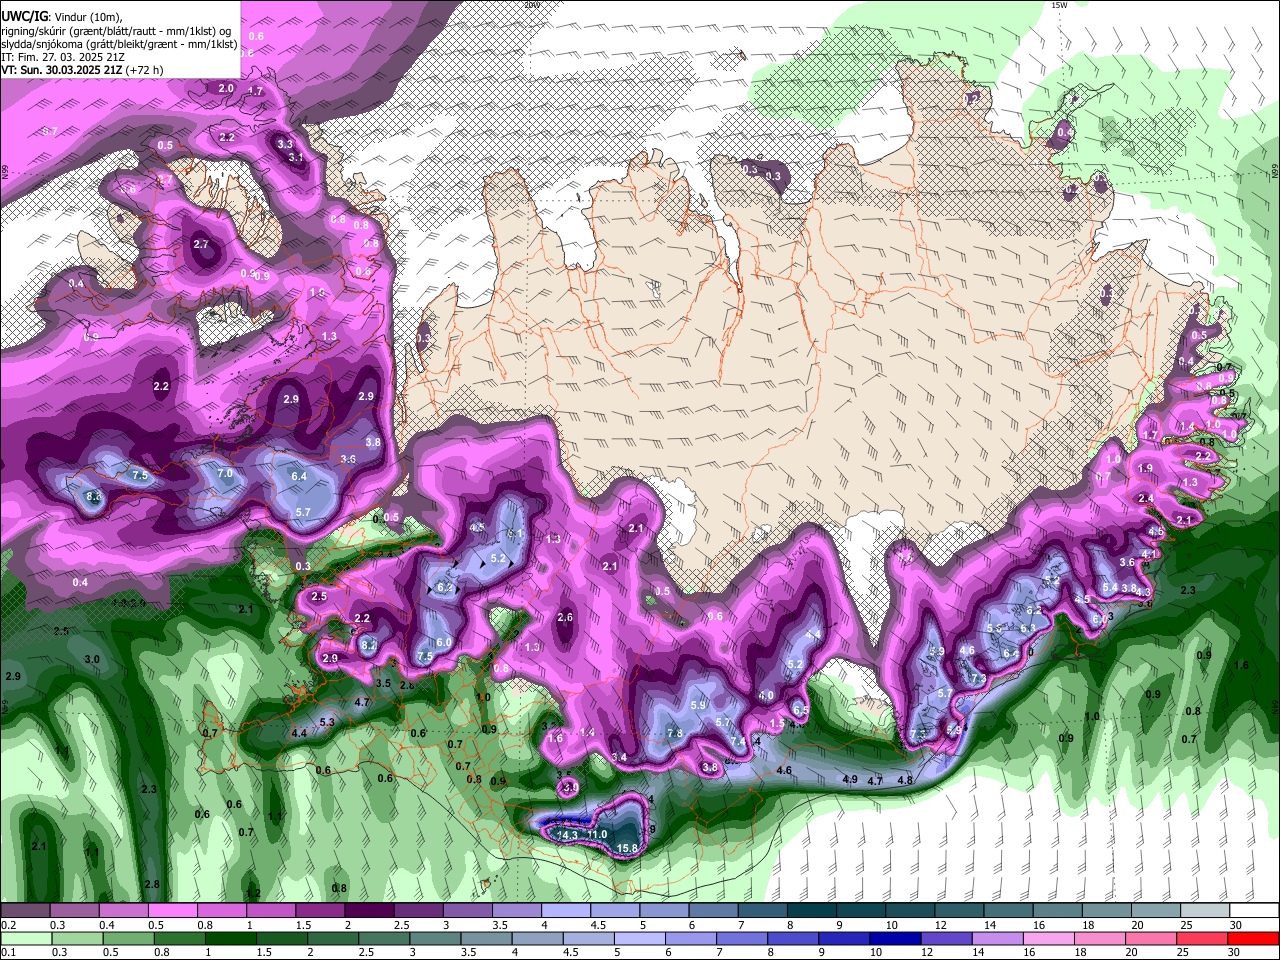Click the 8.8 snowfall value

94,496
